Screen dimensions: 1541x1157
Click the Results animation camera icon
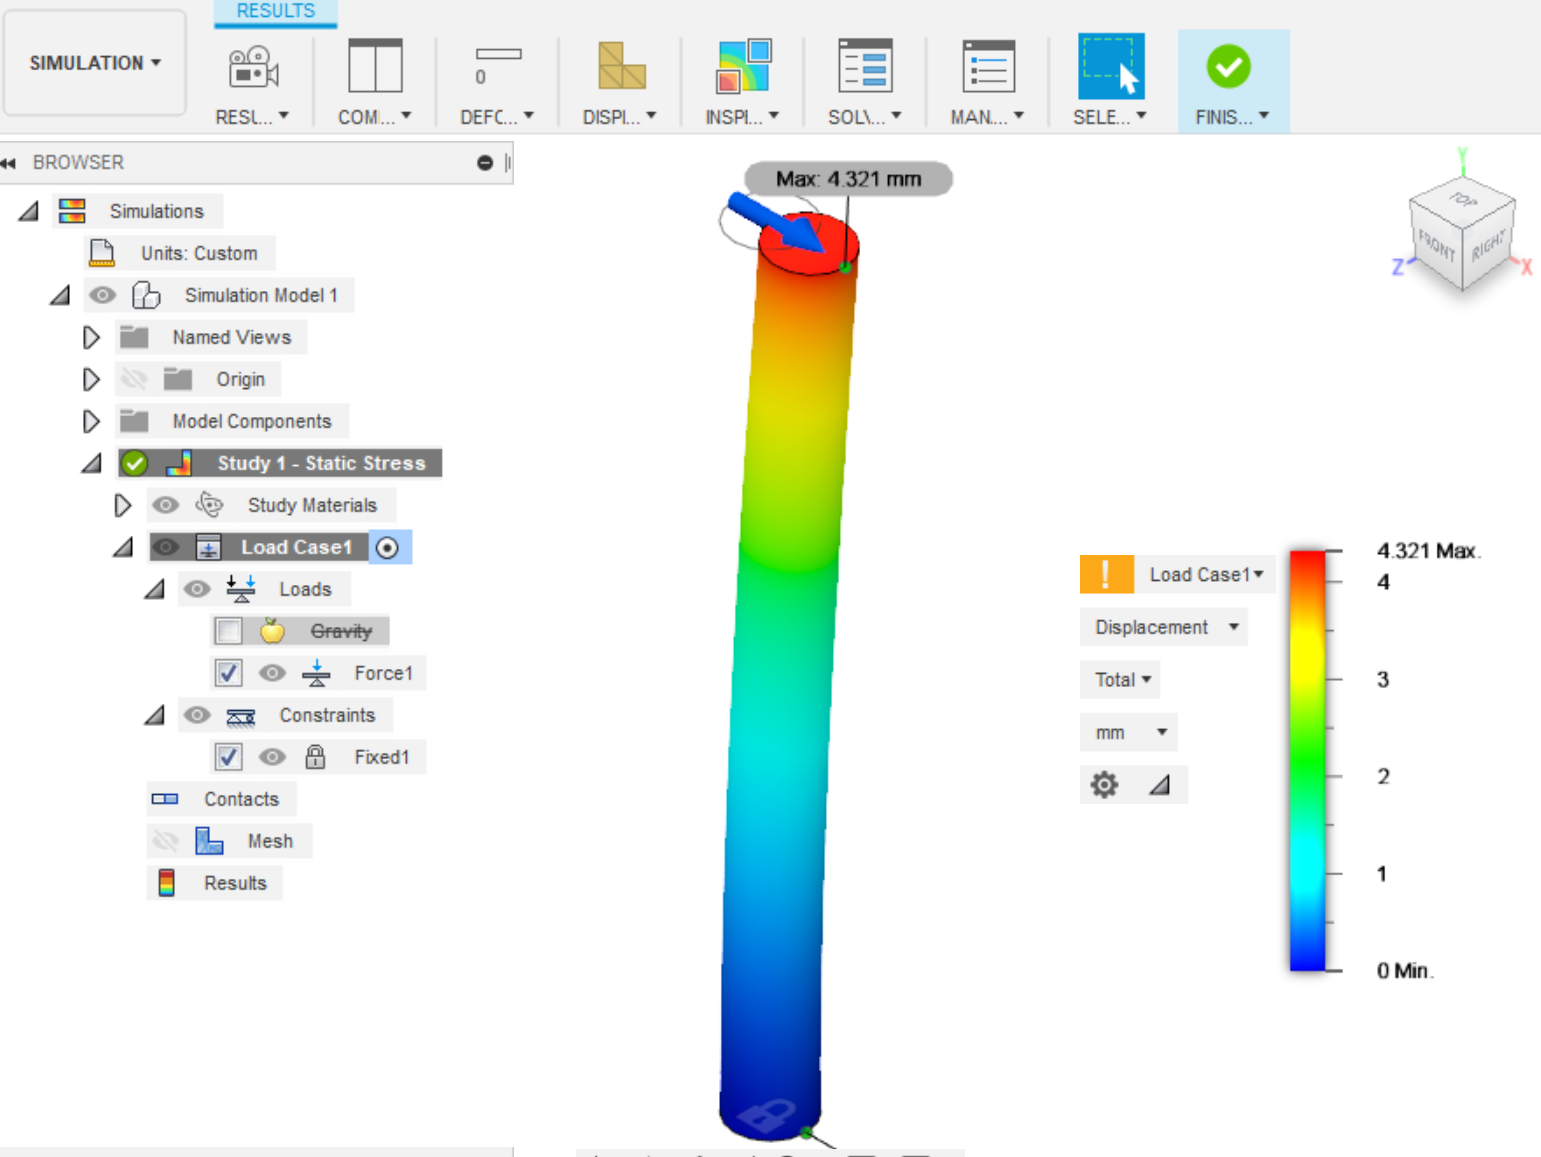[x=252, y=68]
